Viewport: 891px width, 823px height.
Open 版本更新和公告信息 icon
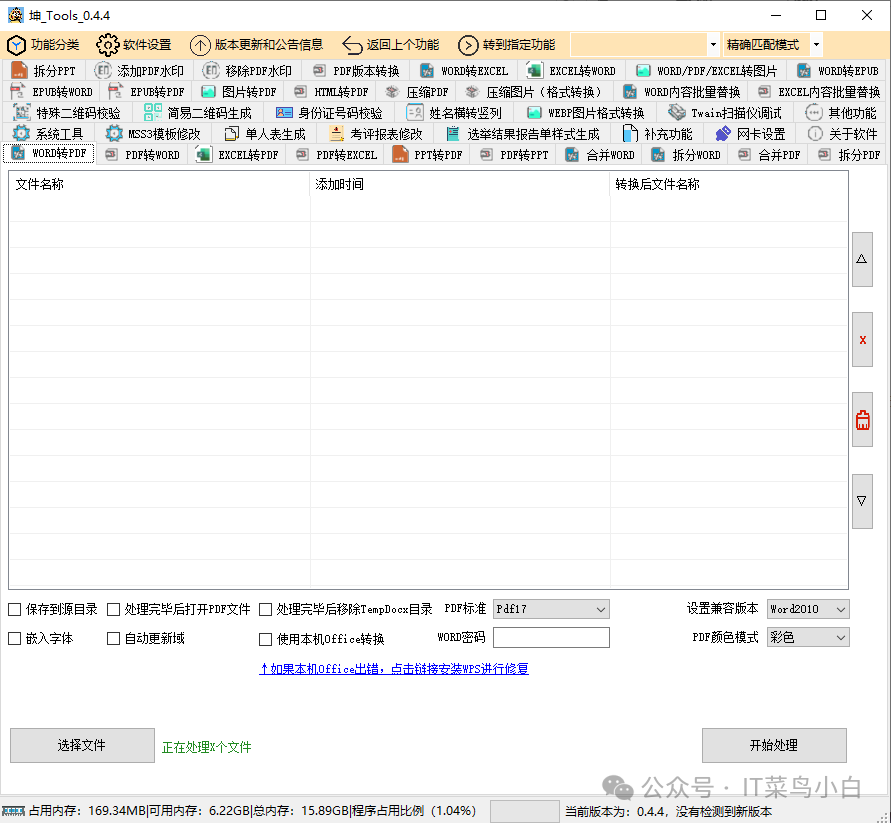tap(200, 45)
